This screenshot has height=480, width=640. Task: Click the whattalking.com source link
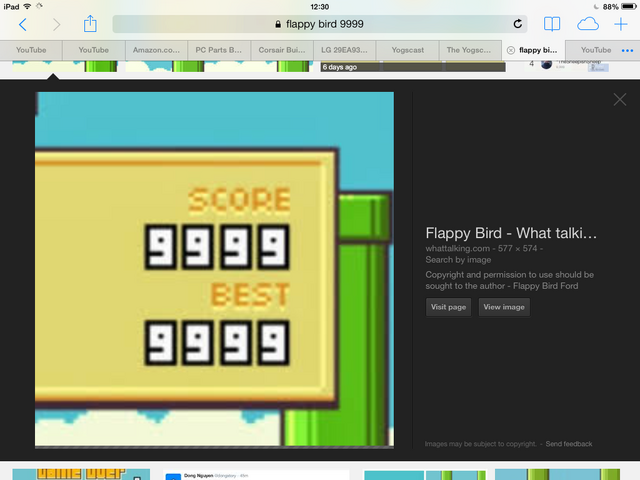coord(458,248)
